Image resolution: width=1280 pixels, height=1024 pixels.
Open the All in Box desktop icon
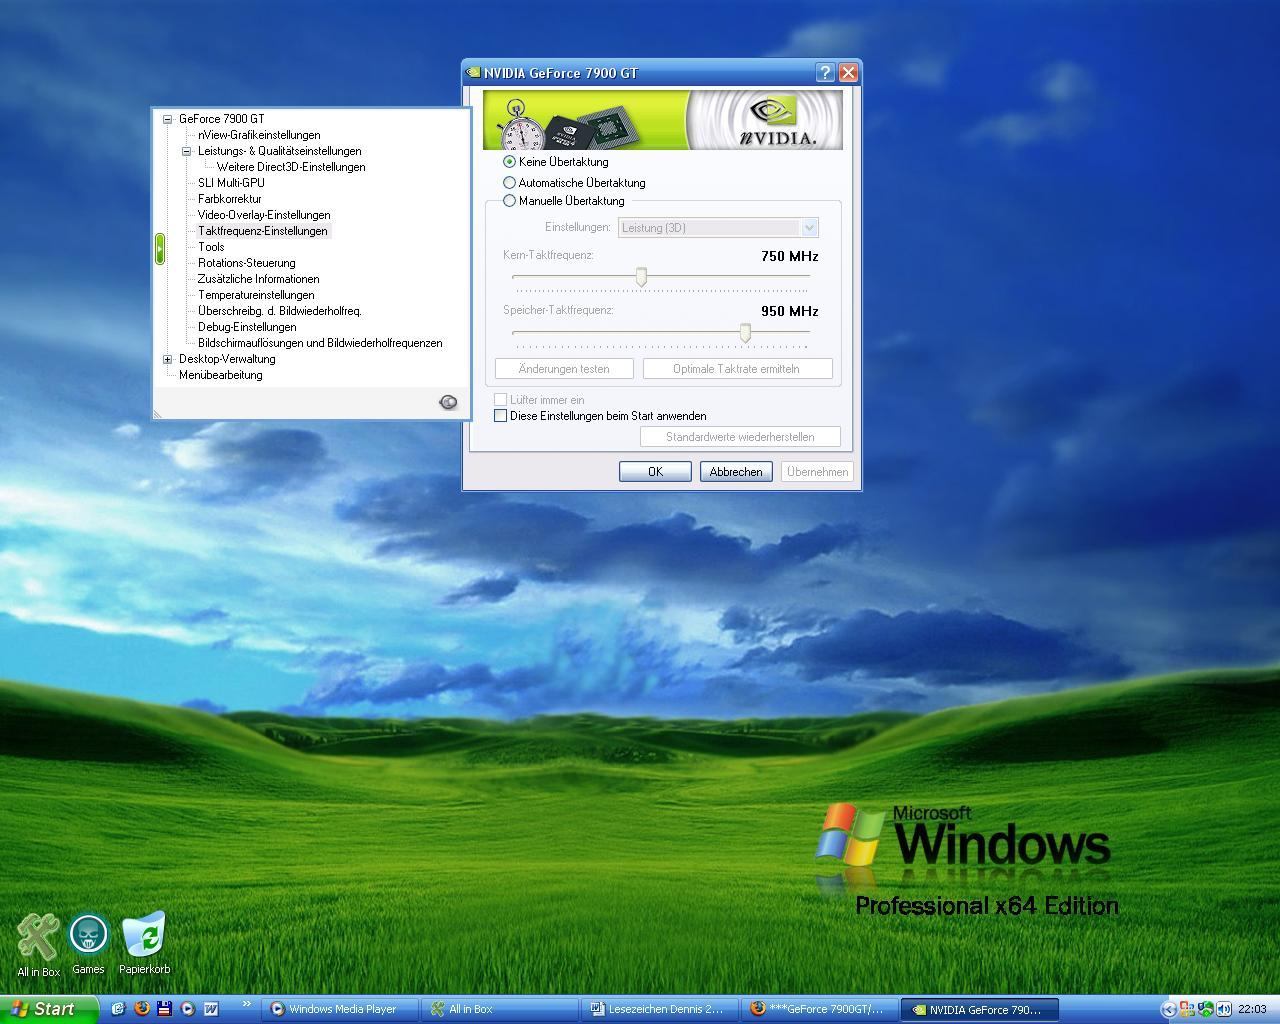[x=38, y=945]
